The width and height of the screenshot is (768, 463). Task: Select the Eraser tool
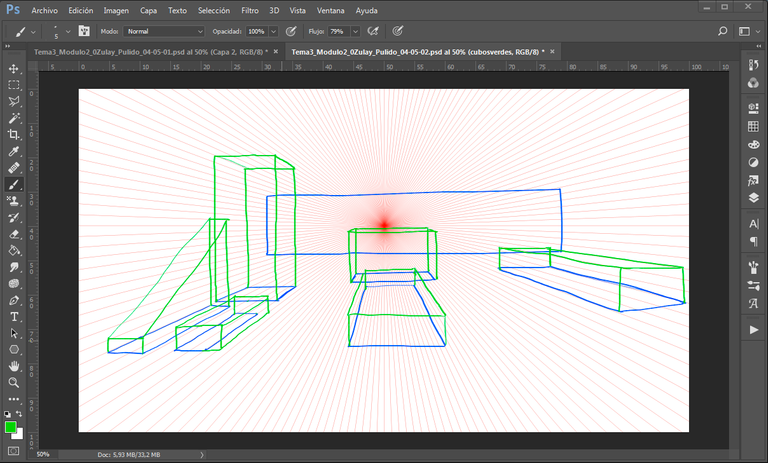pyautogui.click(x=14, y=234)
